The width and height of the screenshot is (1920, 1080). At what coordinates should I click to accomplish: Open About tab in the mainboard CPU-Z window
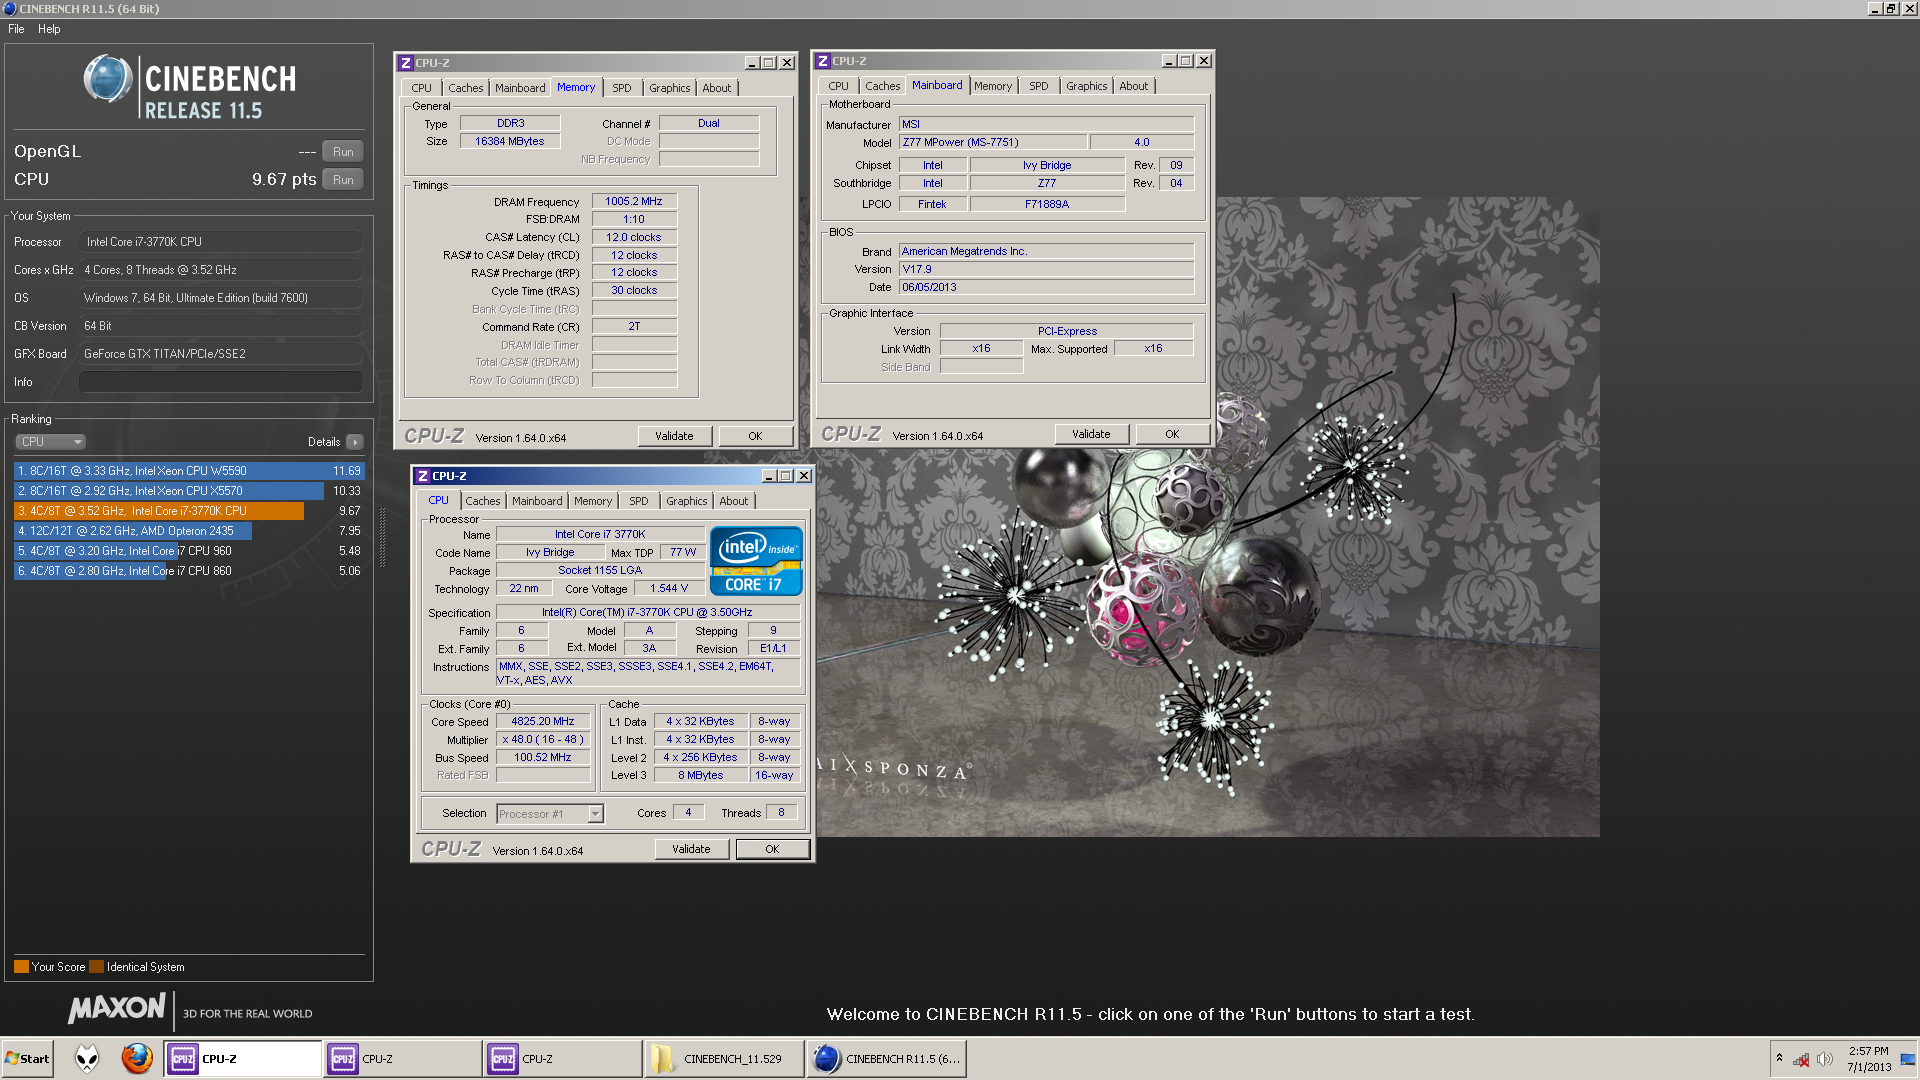[1133, 86]
